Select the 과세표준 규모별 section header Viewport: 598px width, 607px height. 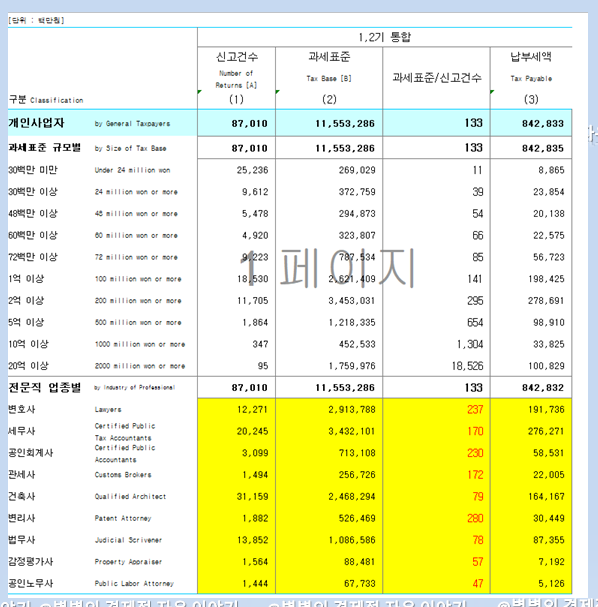45,148
